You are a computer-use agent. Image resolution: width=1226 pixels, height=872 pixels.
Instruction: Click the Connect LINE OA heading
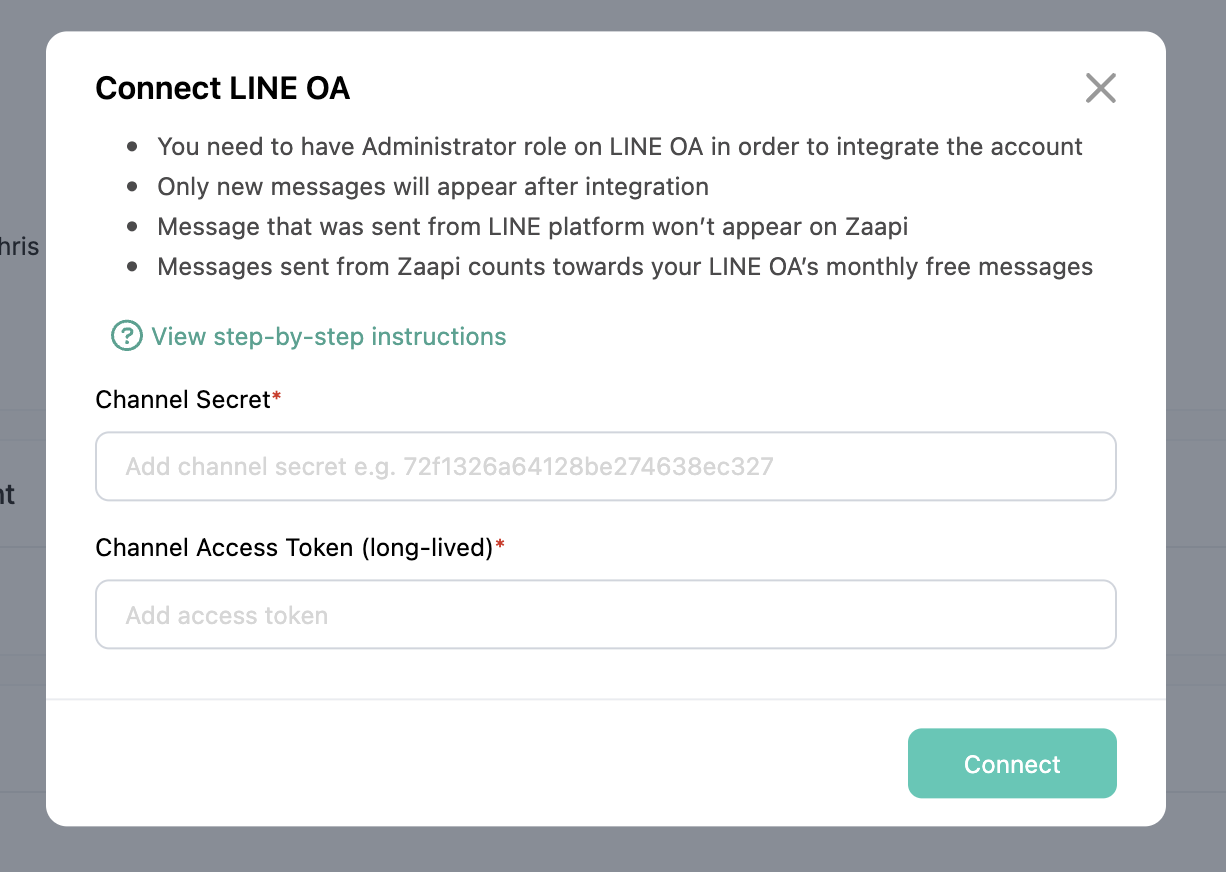(x=222, y=88)
